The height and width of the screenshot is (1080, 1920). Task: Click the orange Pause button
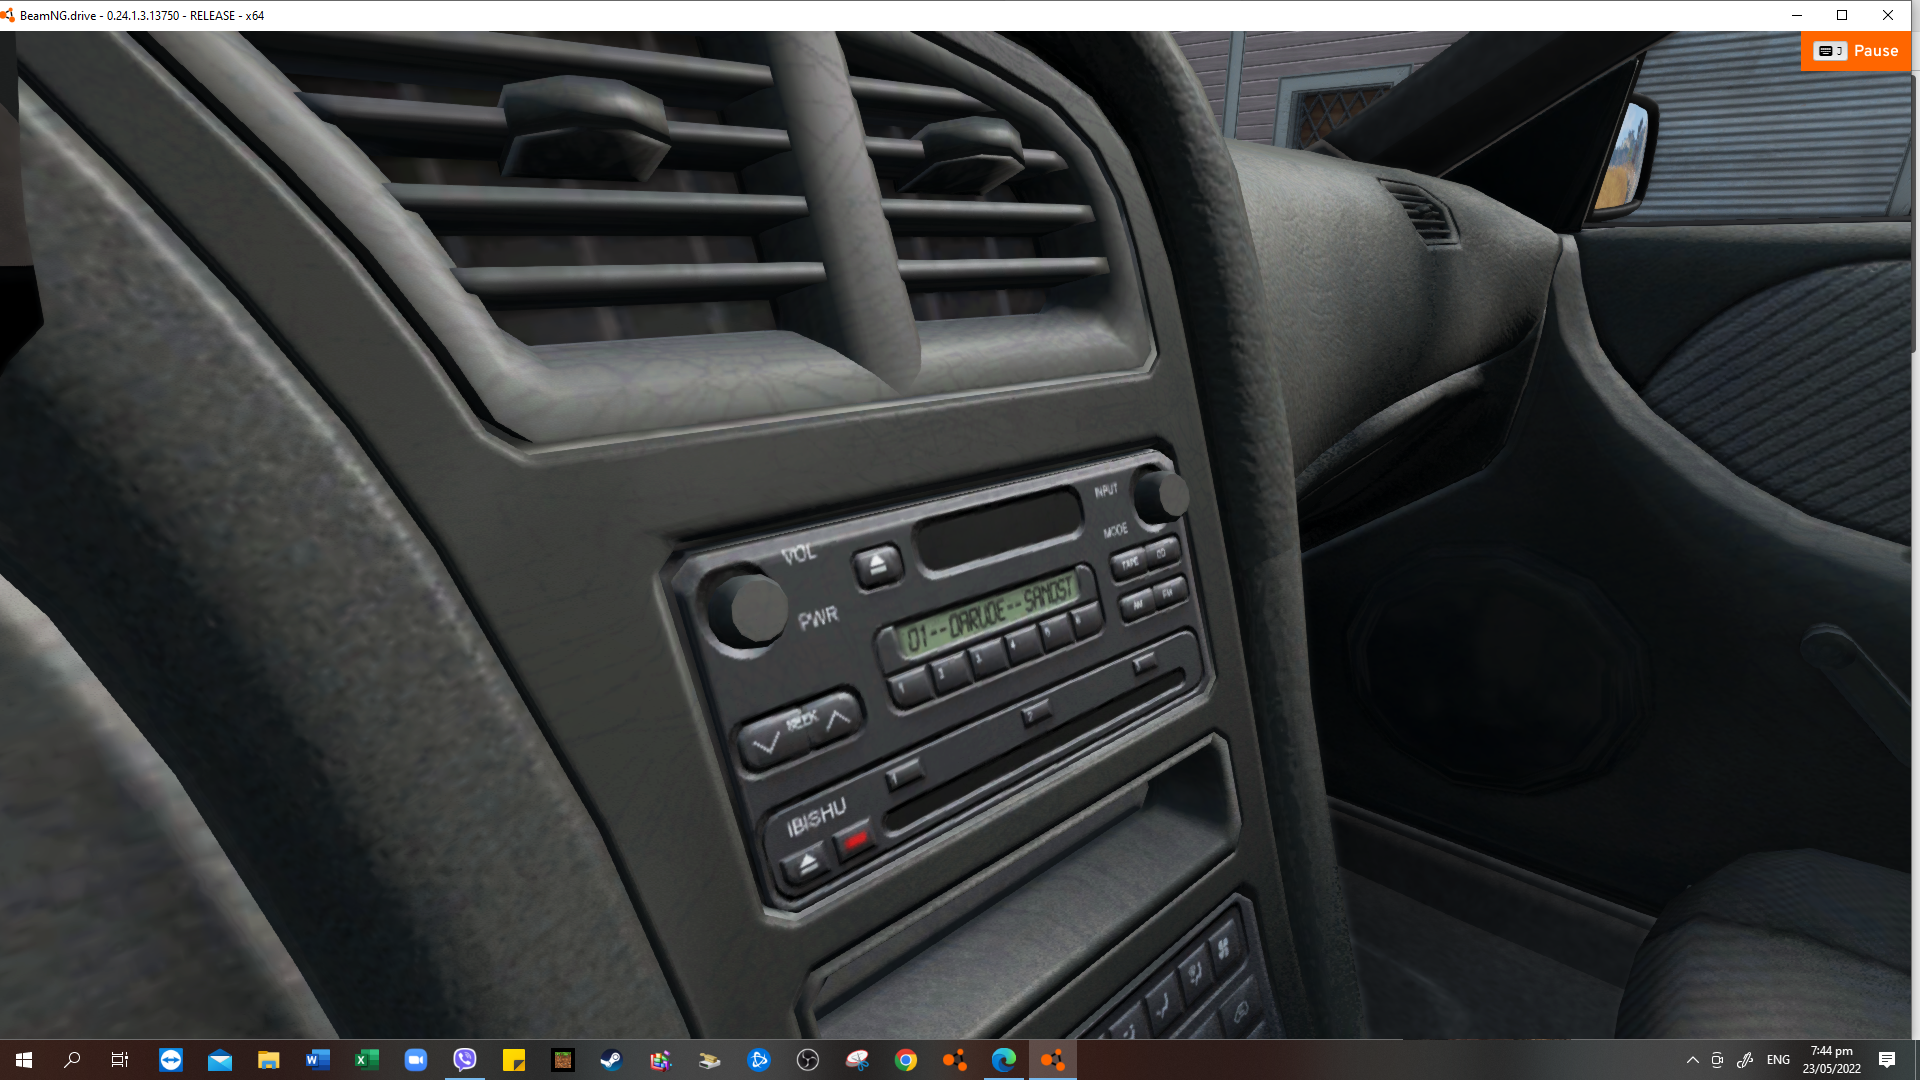(1856, 51)
